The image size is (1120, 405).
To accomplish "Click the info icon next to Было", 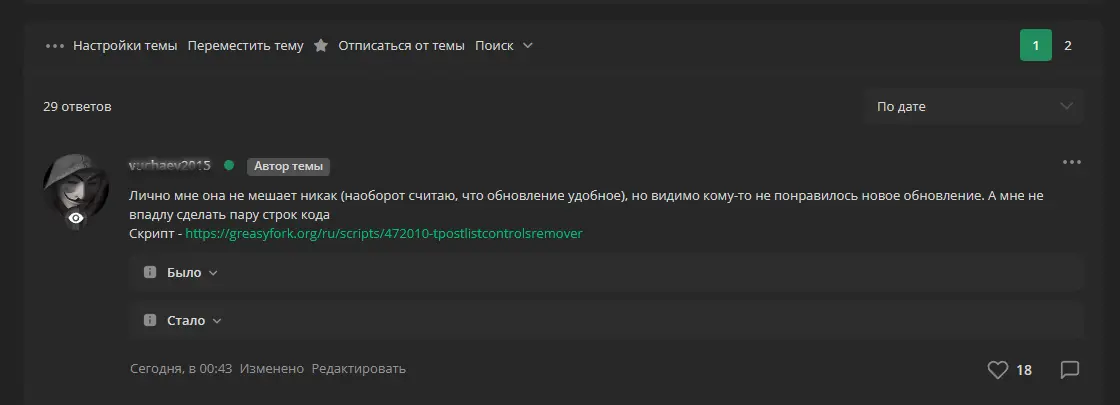I will point(150,272).
